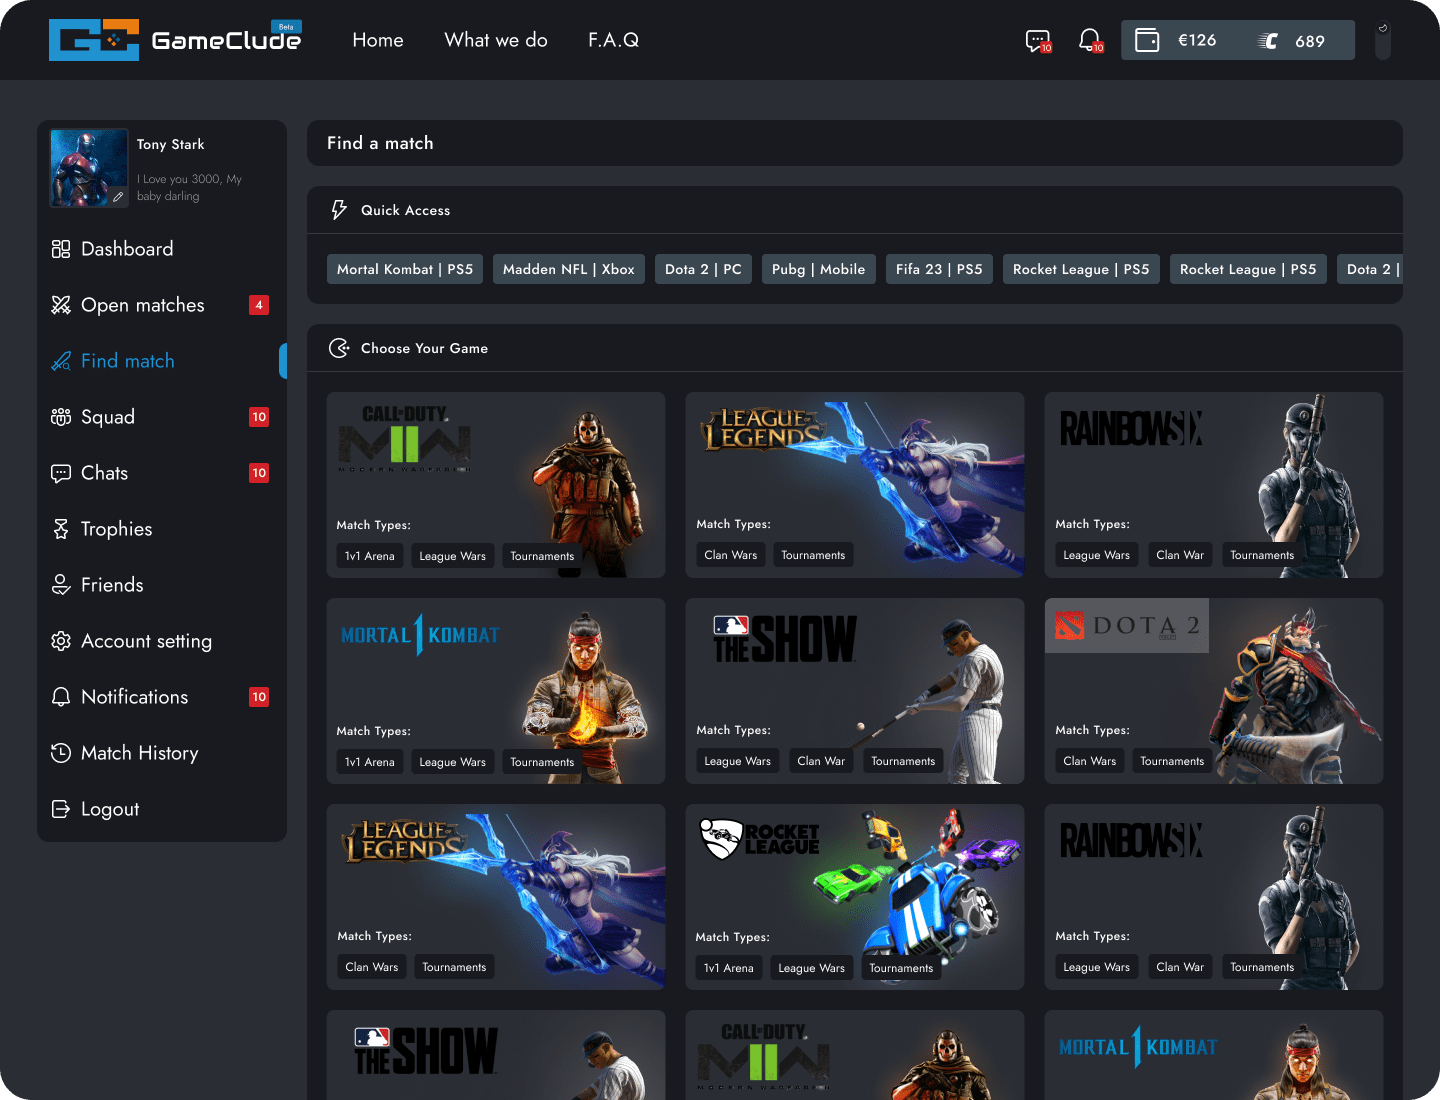The image size is (1440, 1100).
Task: Click the Choose Your Game pac-man icon
Action: pyautogui.click(x=339, y=348)
